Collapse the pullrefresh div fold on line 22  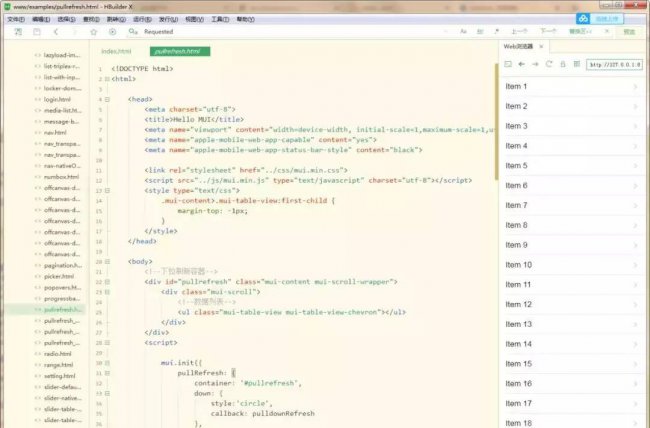(x=107, y=282)
